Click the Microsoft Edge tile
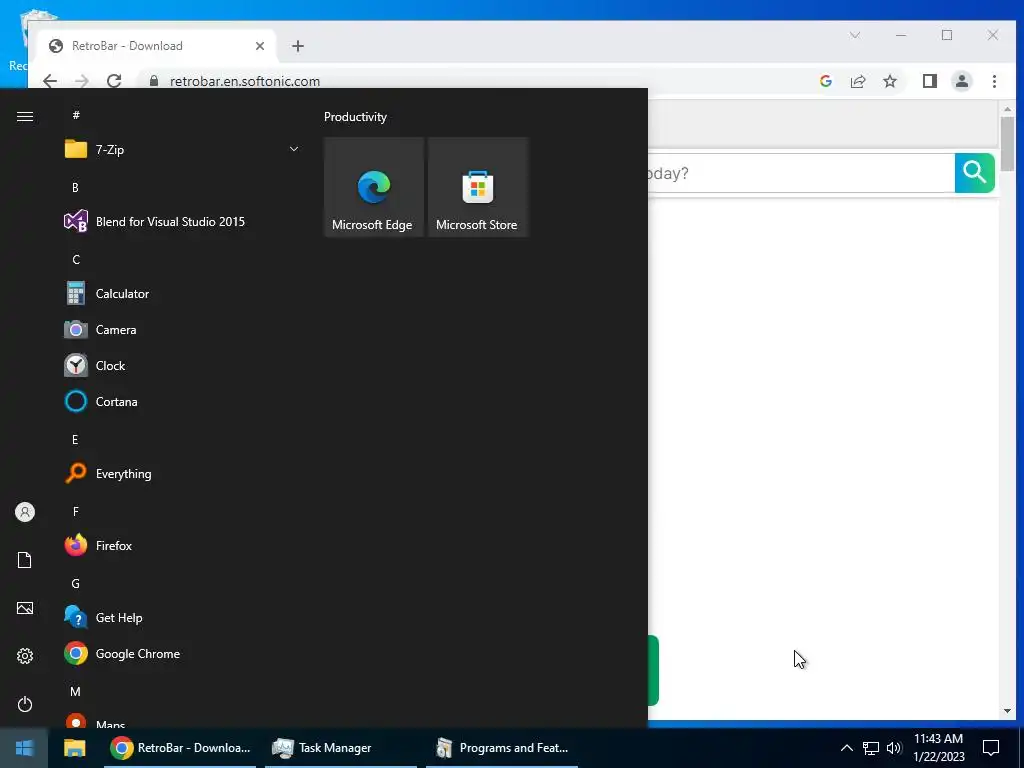The width and height of the screenshot is (1024, 768). (x=374, y=187)
